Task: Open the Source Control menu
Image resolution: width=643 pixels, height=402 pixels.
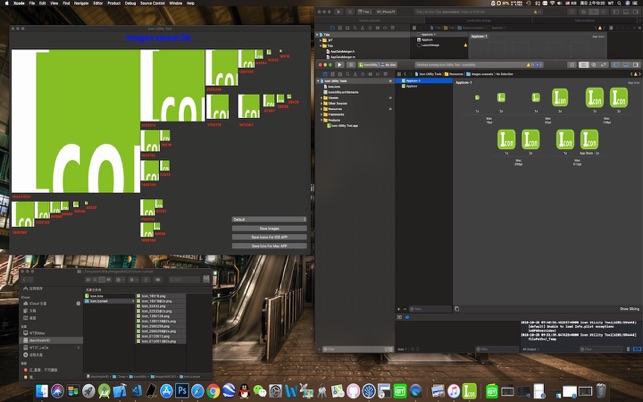Action: pos(153,3)
